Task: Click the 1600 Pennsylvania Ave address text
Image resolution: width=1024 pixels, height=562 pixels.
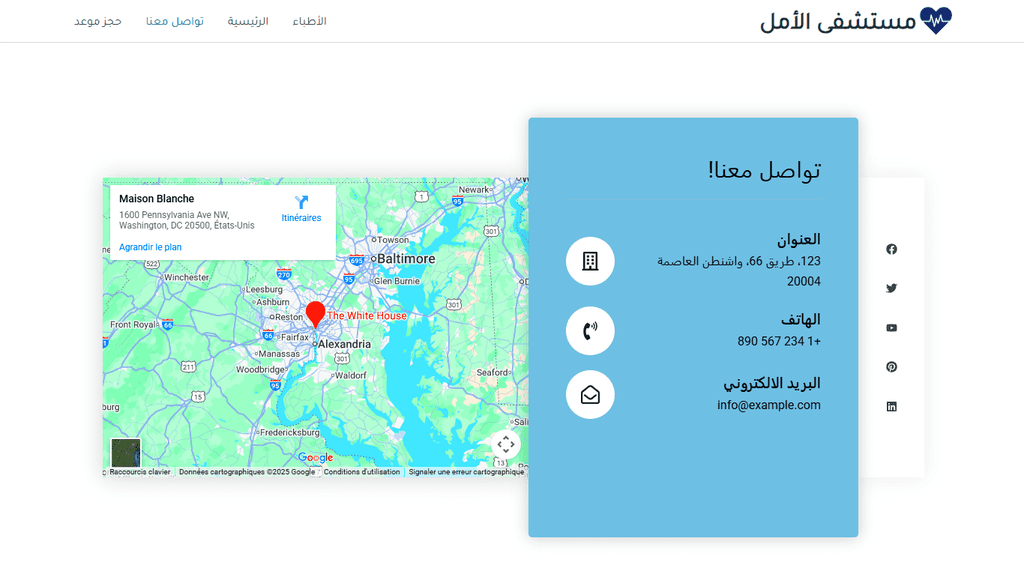Action: coord(187,221)
